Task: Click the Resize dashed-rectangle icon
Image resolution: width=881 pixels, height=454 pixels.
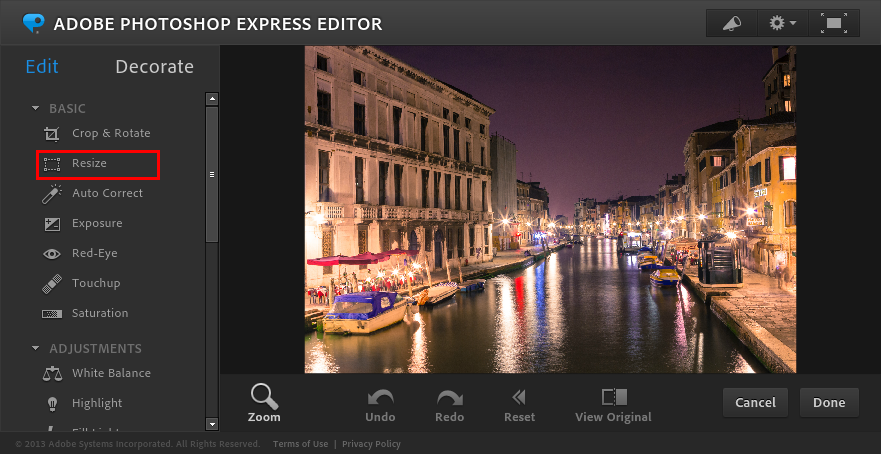Action: 52,164
